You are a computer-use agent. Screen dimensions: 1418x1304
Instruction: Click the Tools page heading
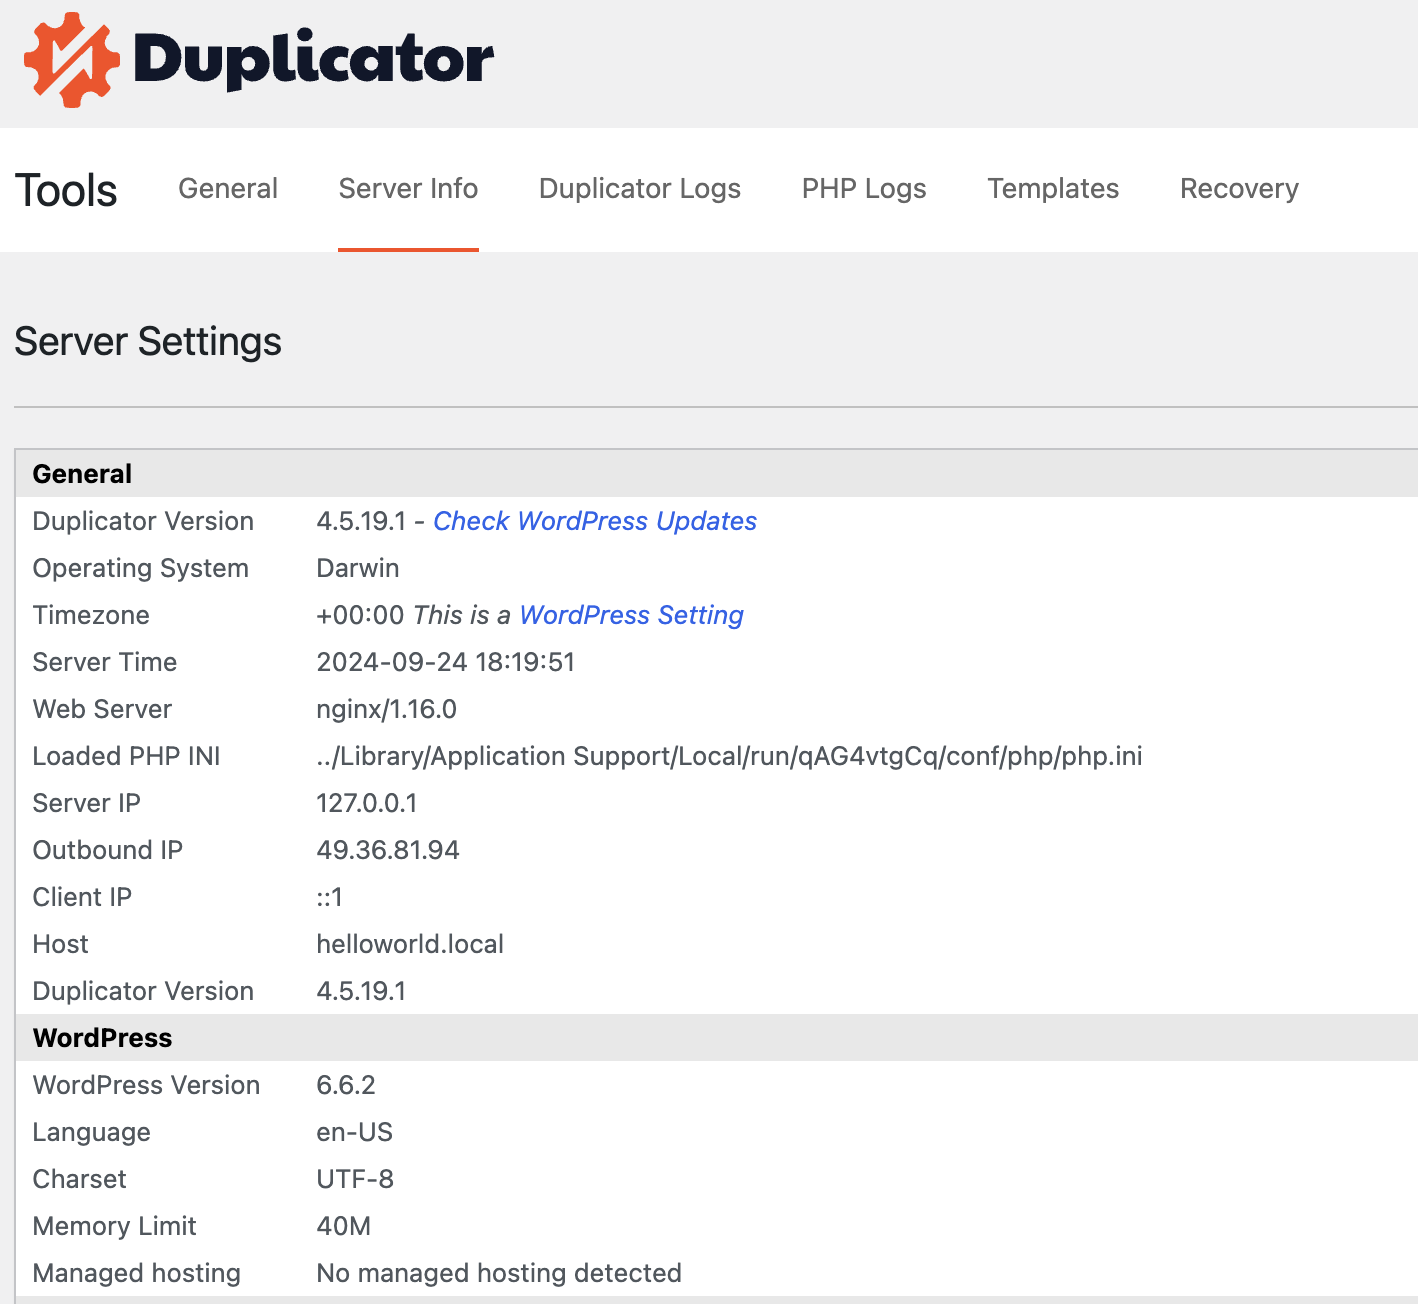[66, 190]
